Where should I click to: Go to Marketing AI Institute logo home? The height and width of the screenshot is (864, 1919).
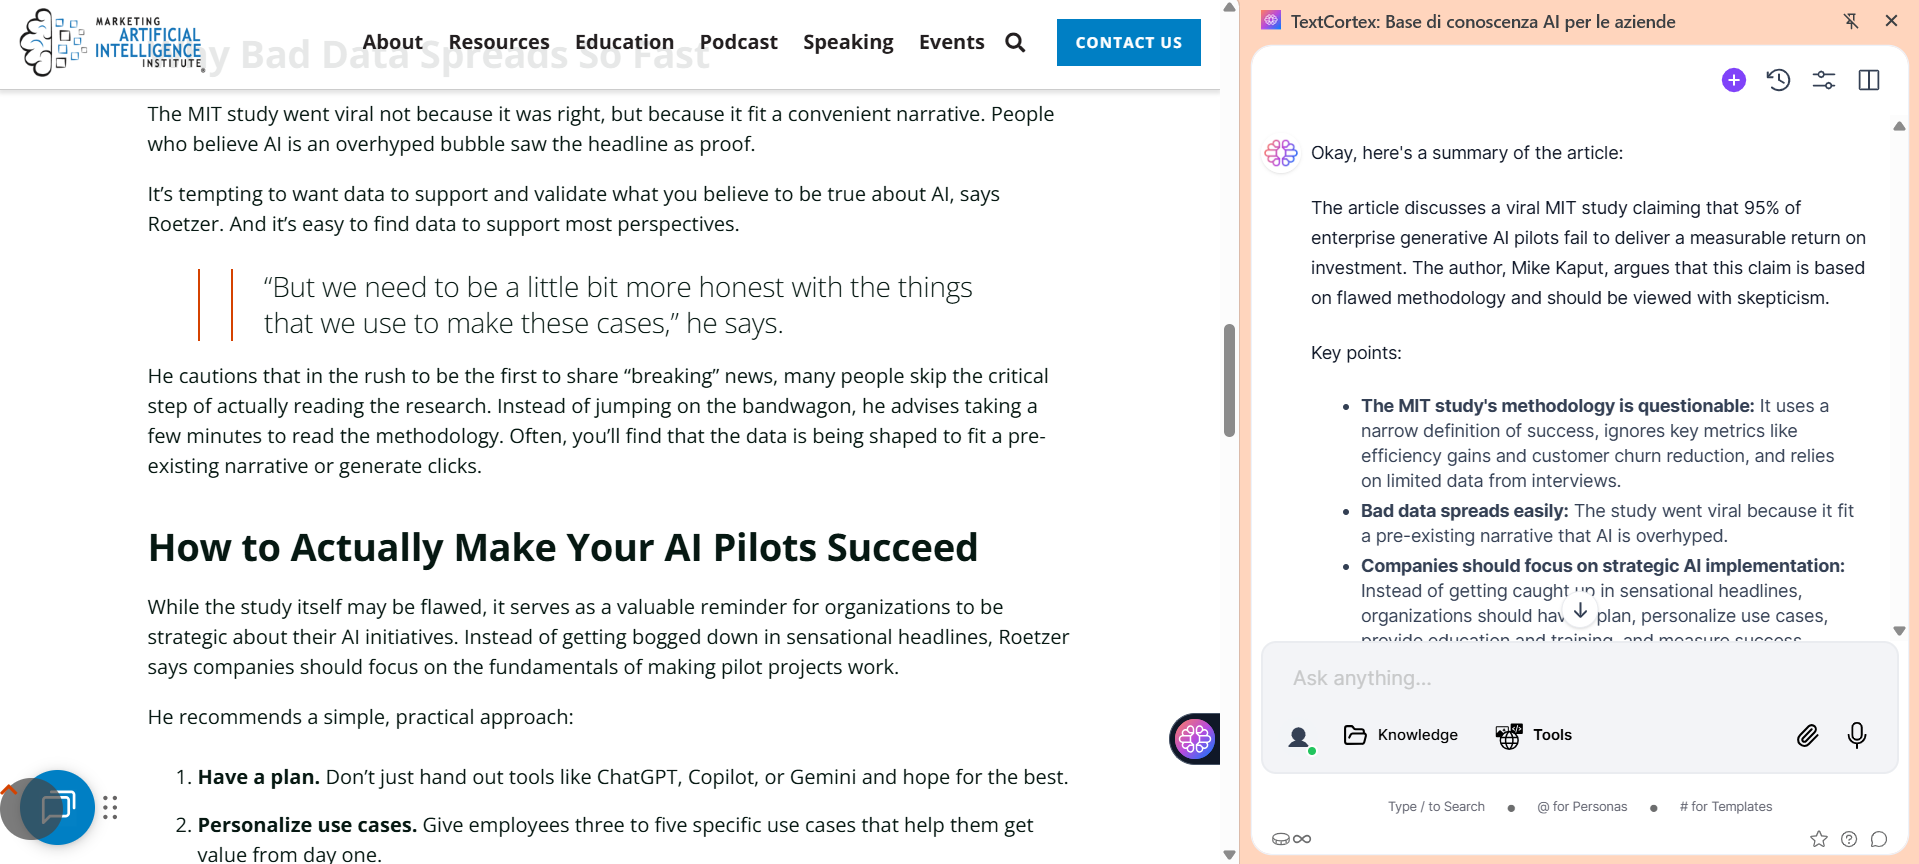pyautogui.click(x=110, y=42)
